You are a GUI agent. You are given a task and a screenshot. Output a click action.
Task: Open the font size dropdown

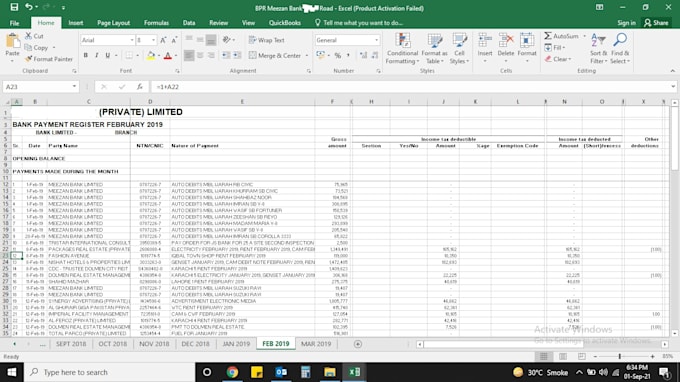(x=153, y=40)
